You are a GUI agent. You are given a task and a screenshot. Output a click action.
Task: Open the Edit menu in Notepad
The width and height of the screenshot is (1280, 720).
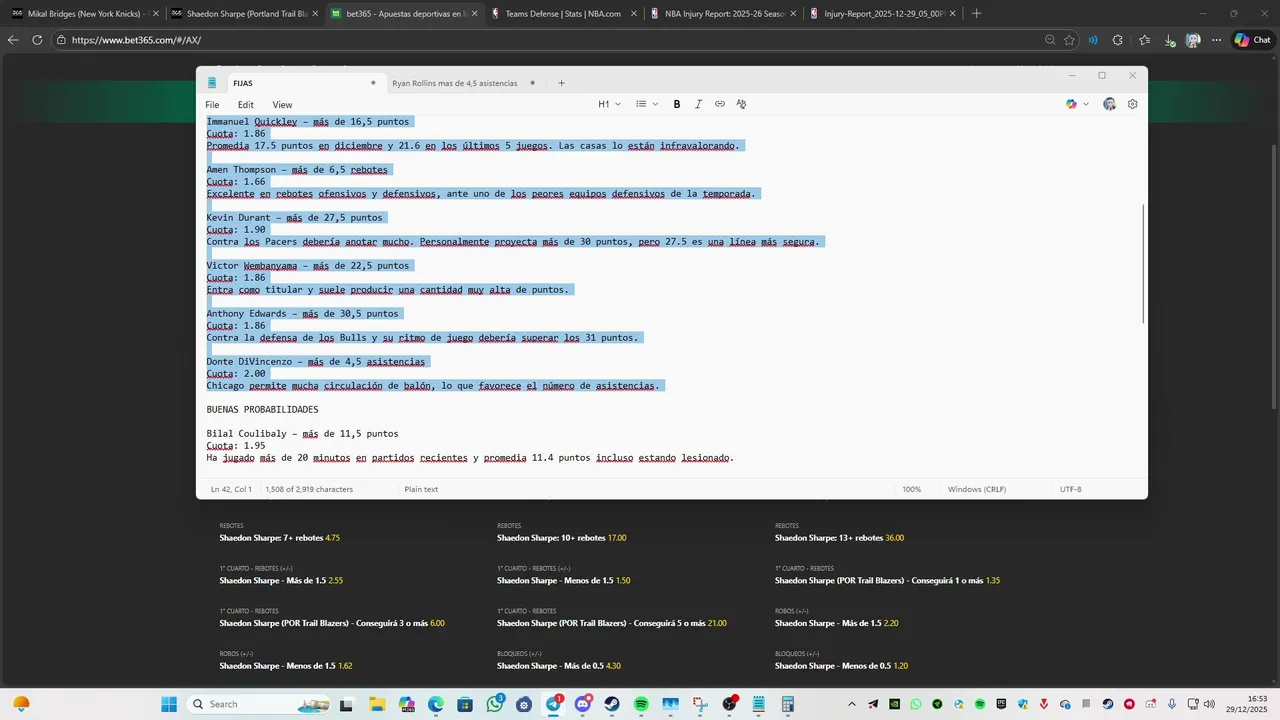246,104
